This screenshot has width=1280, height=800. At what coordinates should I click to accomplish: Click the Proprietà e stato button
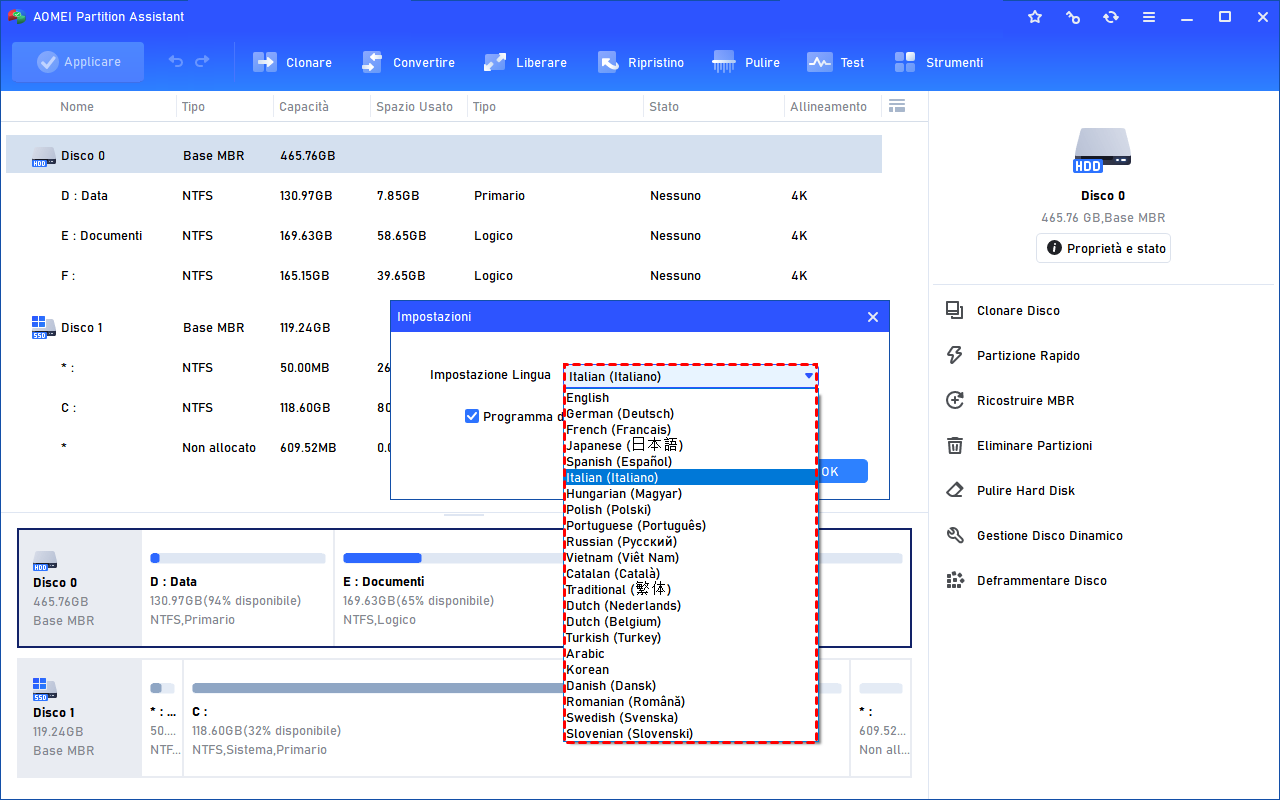tap(1103, 248)
